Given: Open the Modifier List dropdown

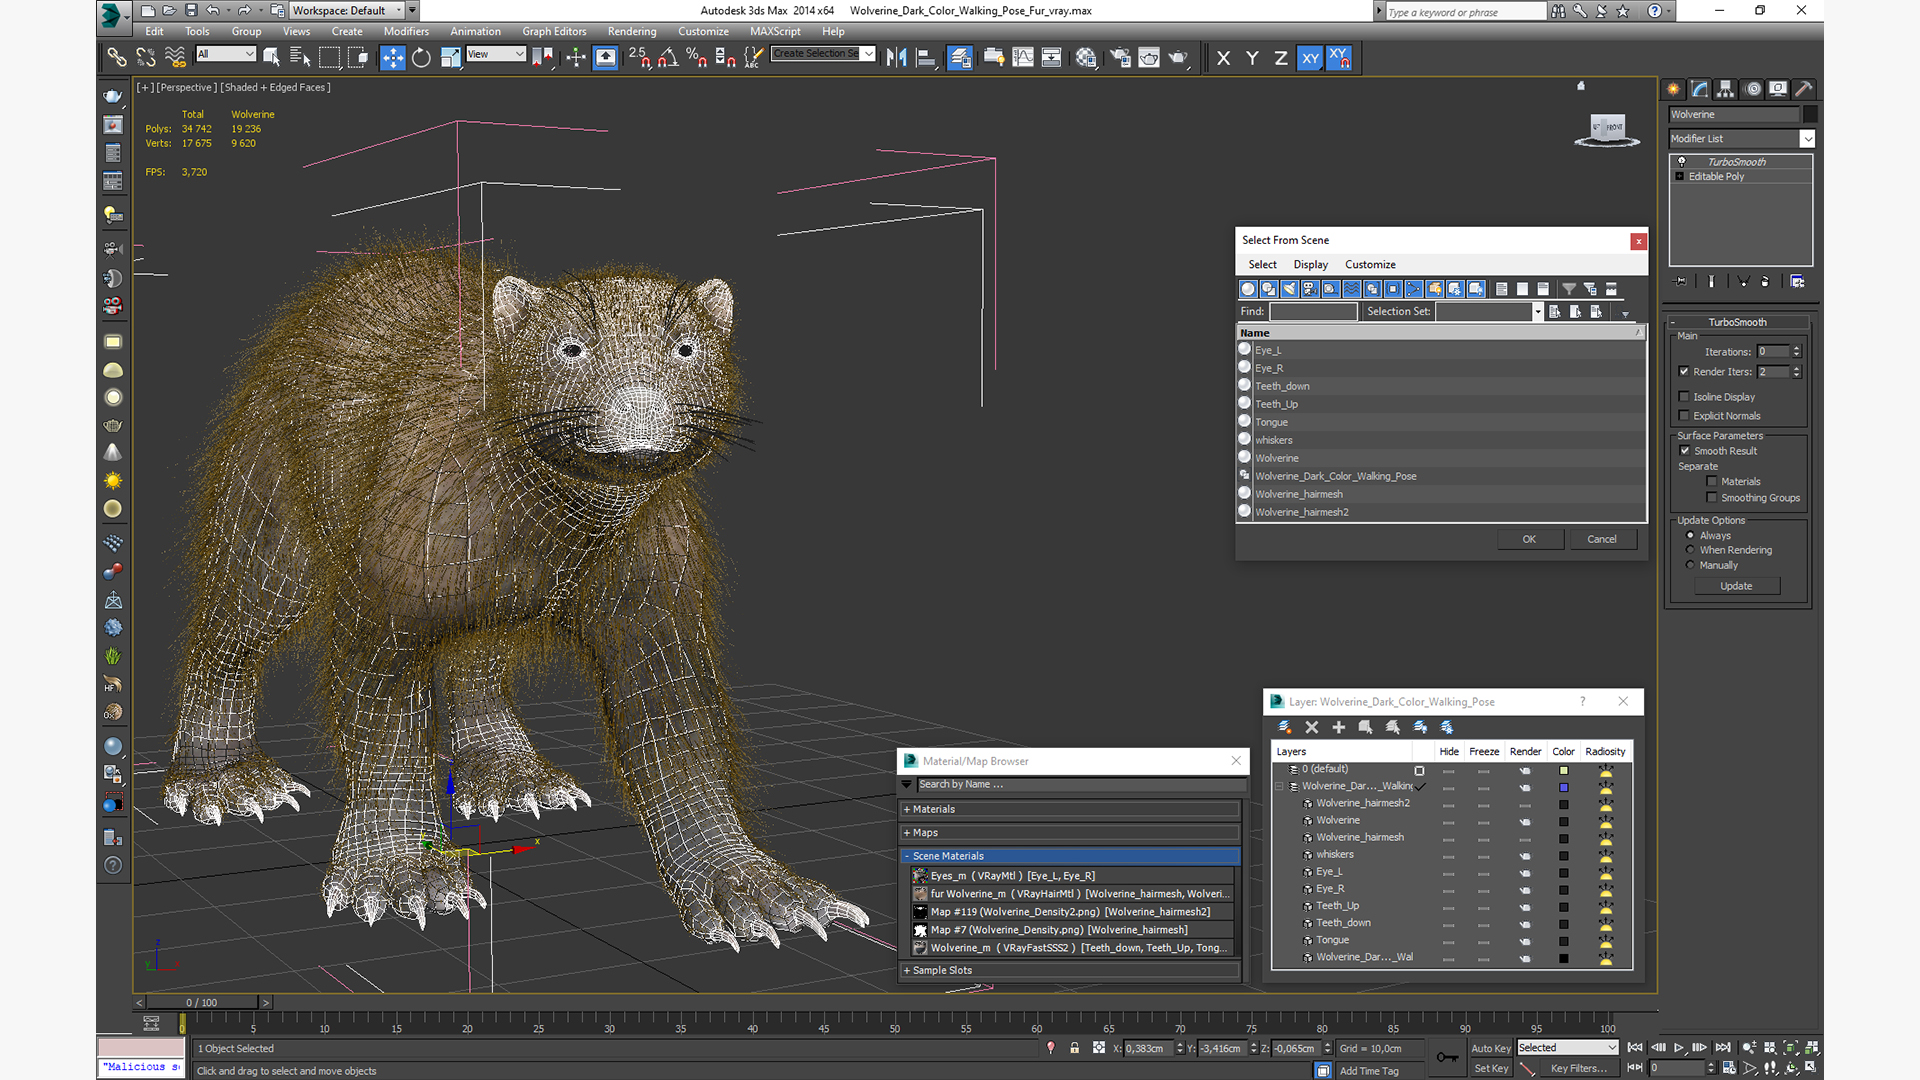Looking at the screenshot, I should pos(1741,139).
